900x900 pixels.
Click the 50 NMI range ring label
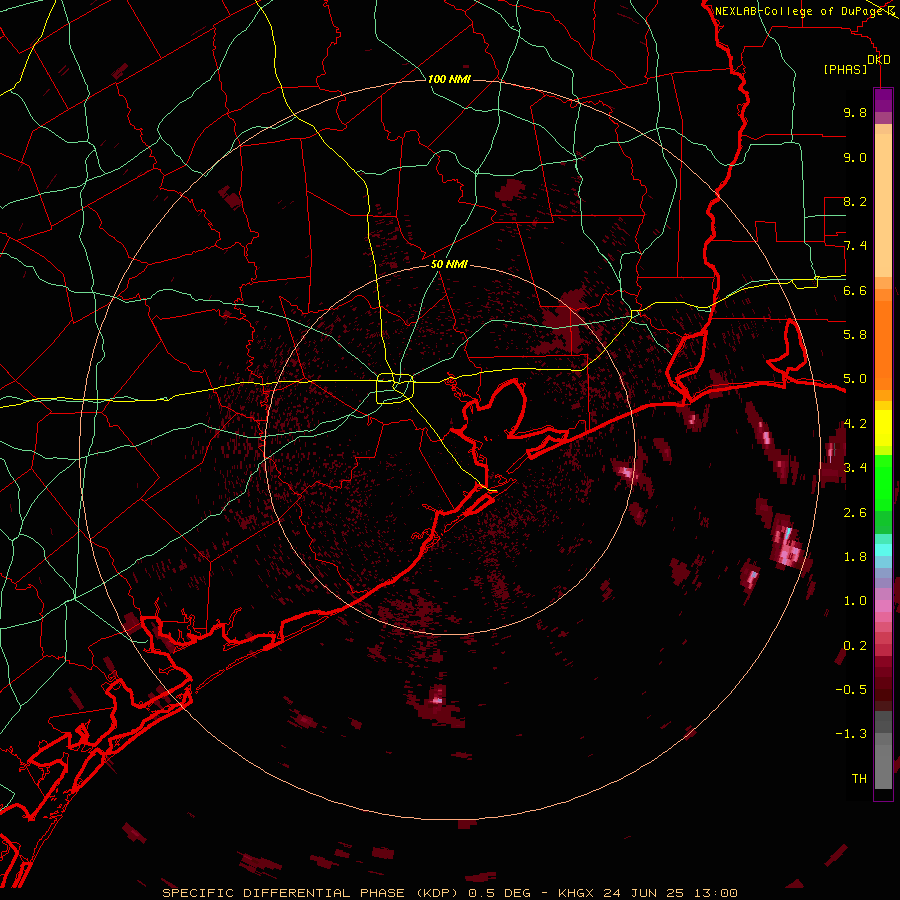(449, 264)
